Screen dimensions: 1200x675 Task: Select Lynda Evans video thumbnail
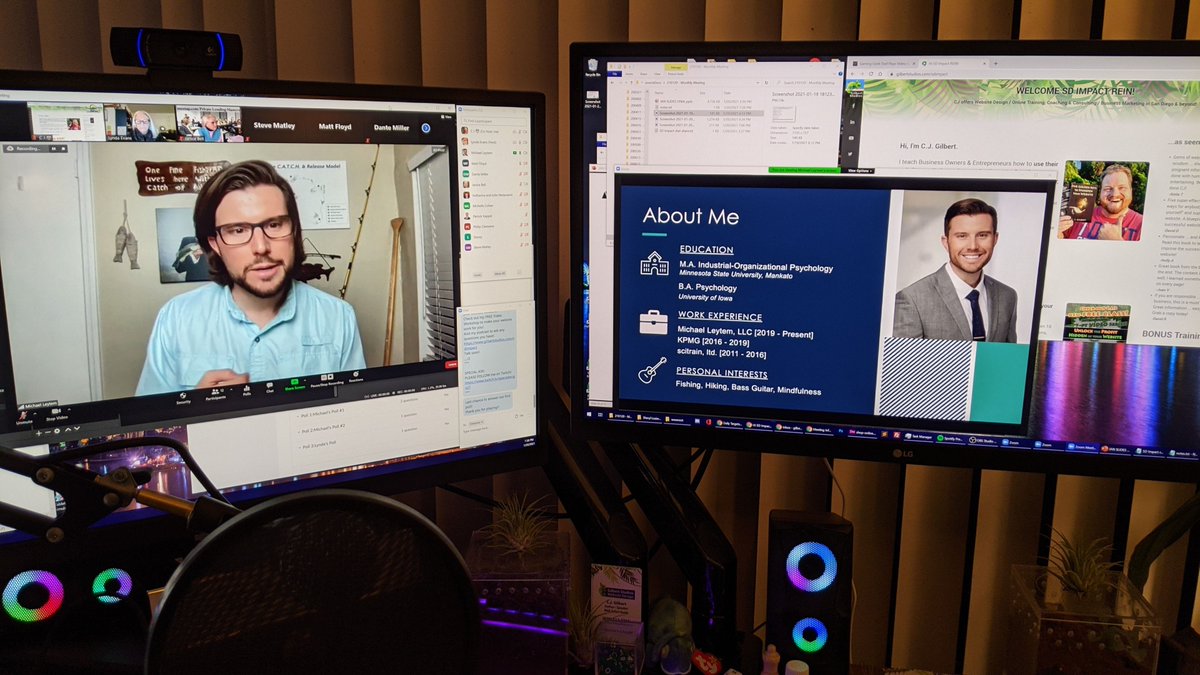pos(141,122)
